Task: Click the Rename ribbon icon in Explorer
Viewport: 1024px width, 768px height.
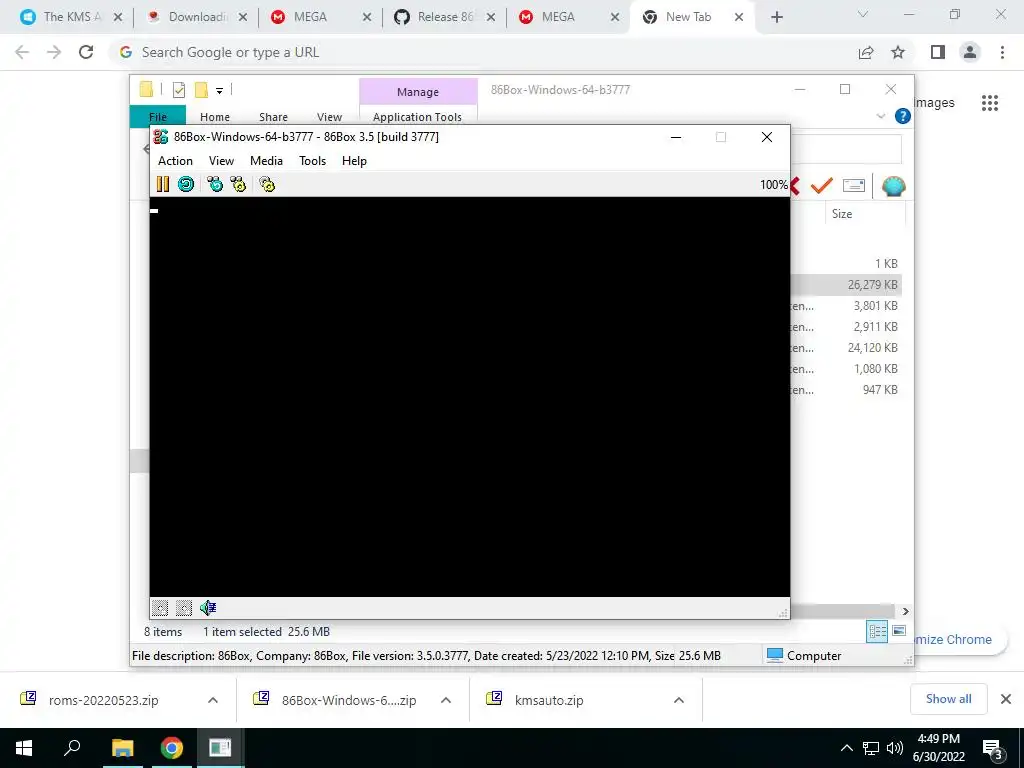Action: click(x=854, y=185)
